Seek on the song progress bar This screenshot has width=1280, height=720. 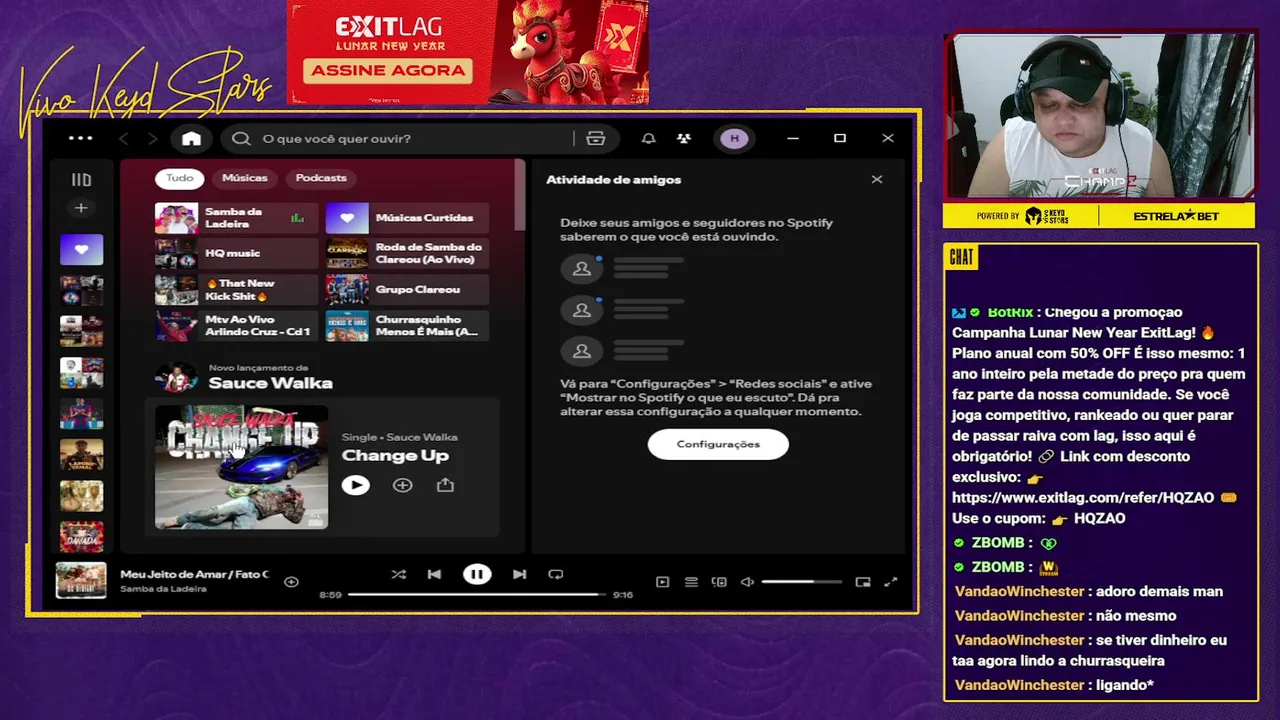(x=477, y=594)
